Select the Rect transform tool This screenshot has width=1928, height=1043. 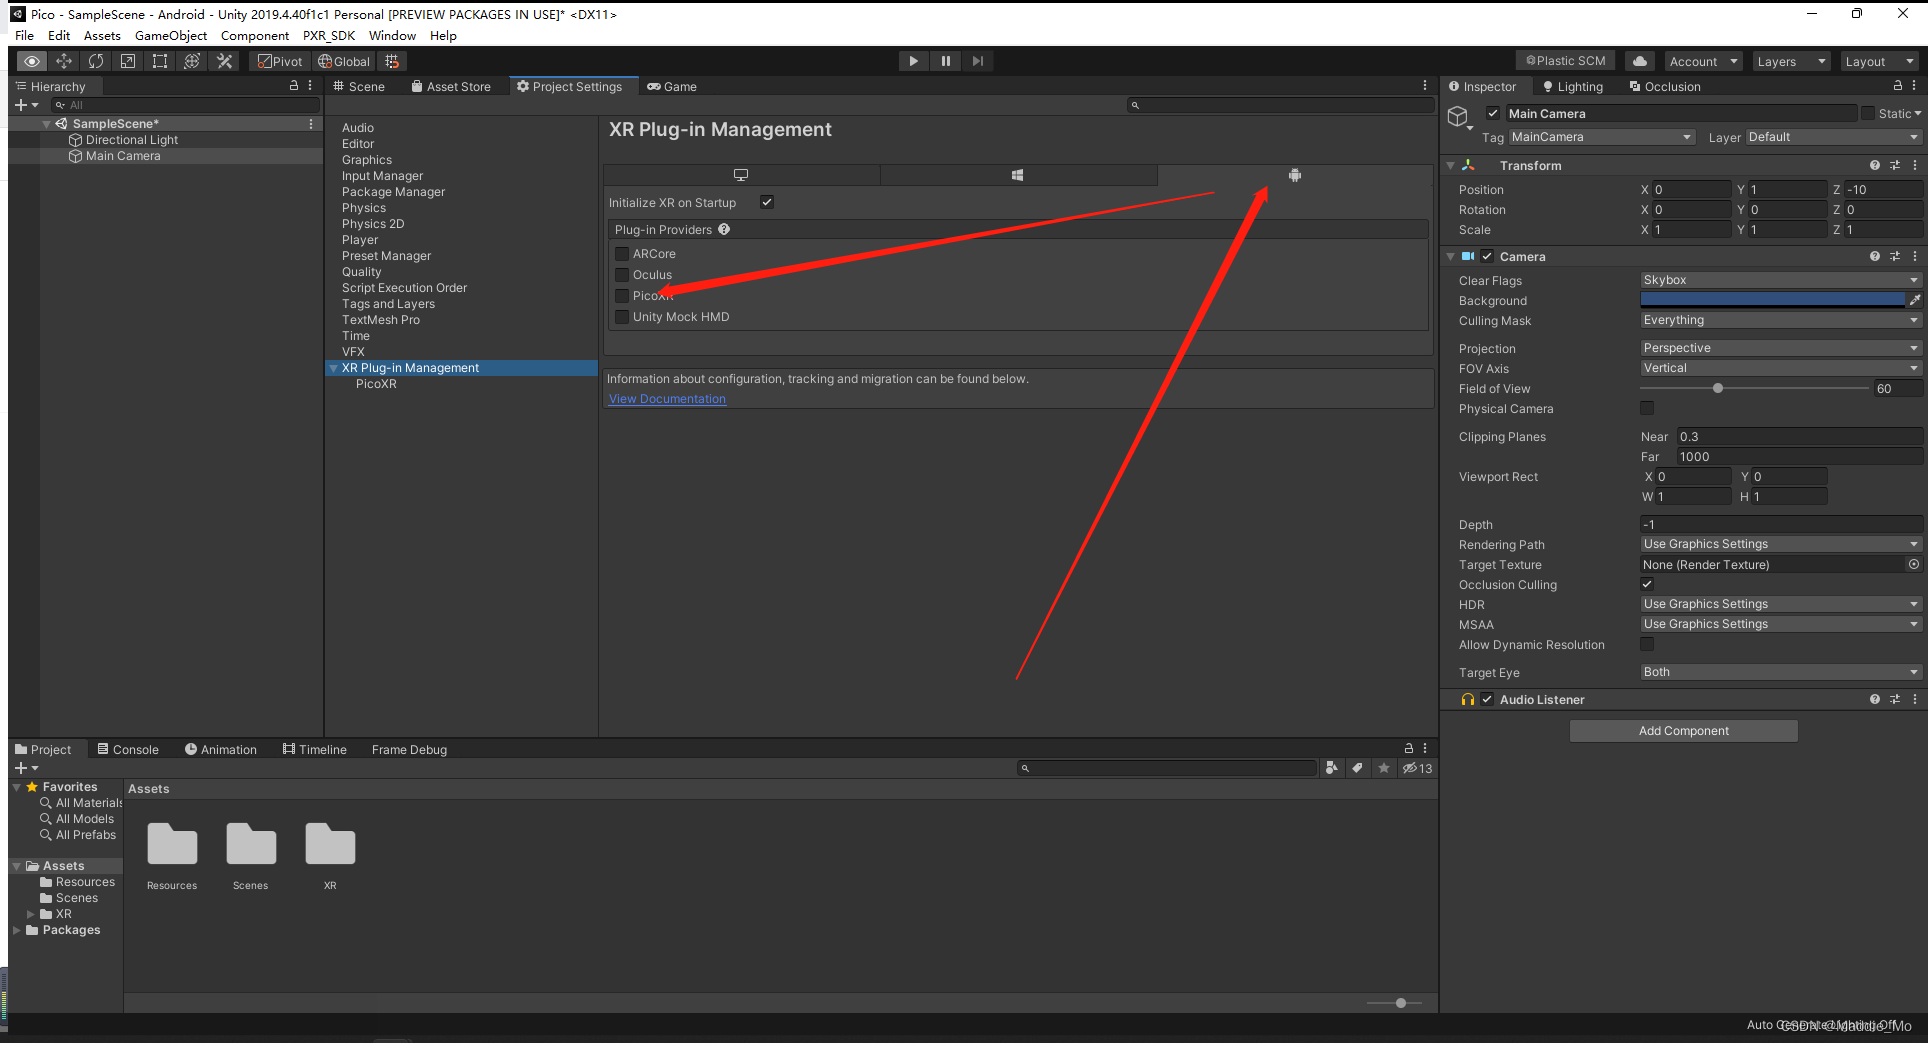[160, 61]
